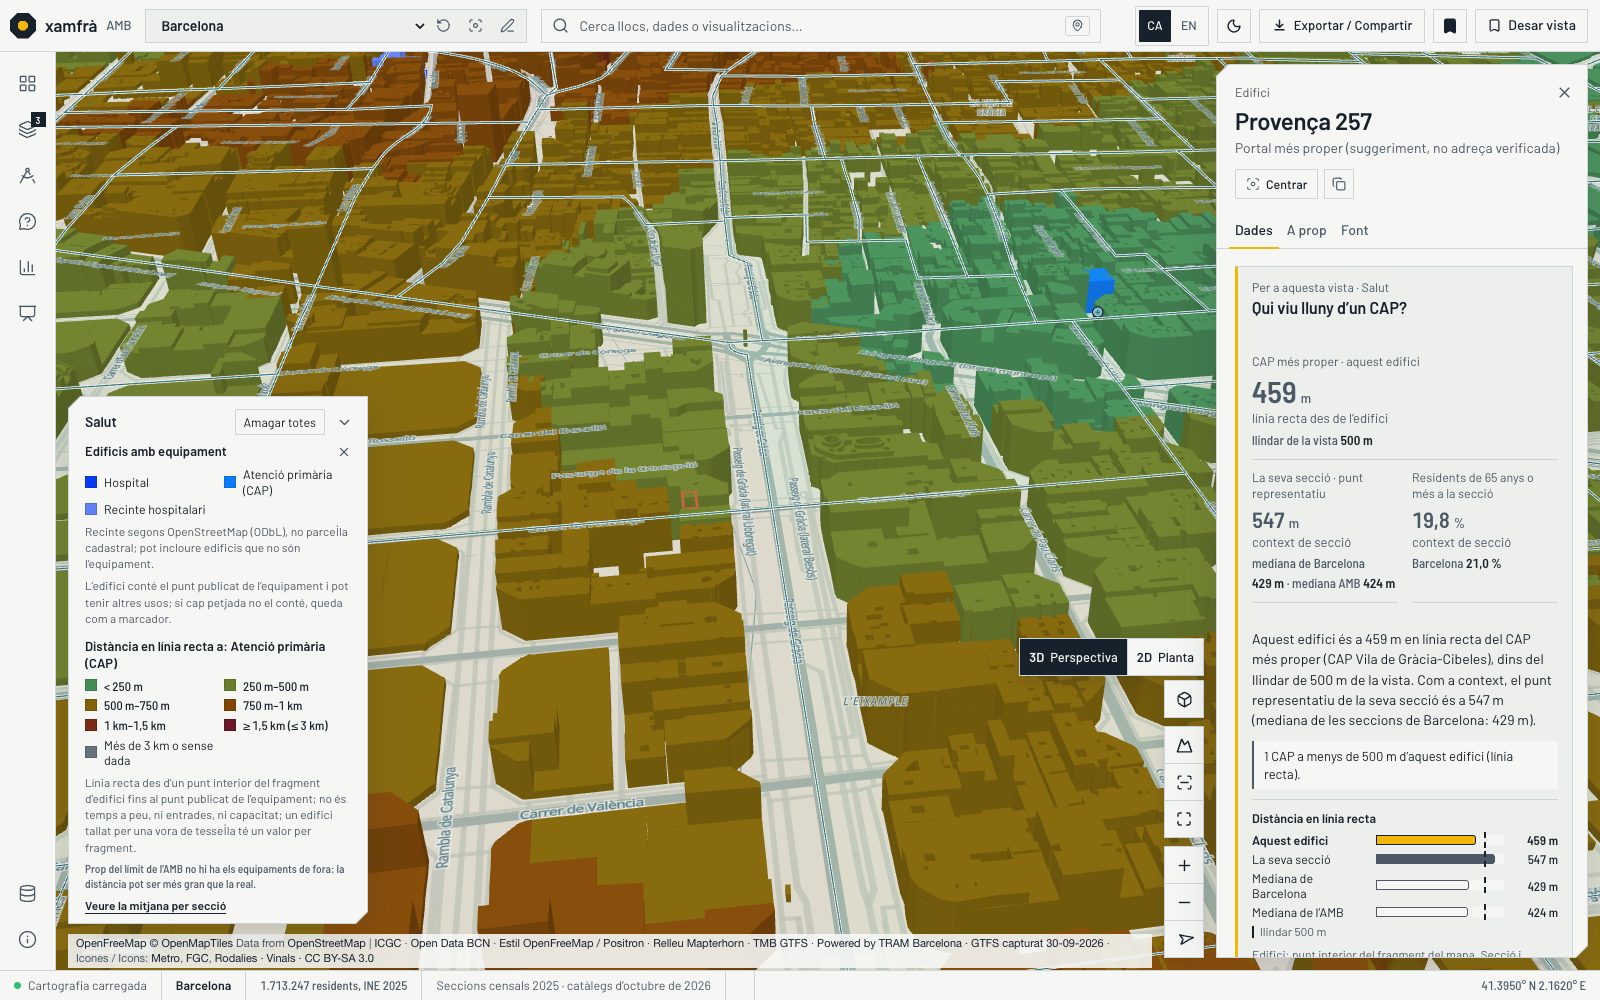Open the presentation board icon in the sidebar
Image resolution: width=1600 pixels, height=1000 pixels.
27,313
